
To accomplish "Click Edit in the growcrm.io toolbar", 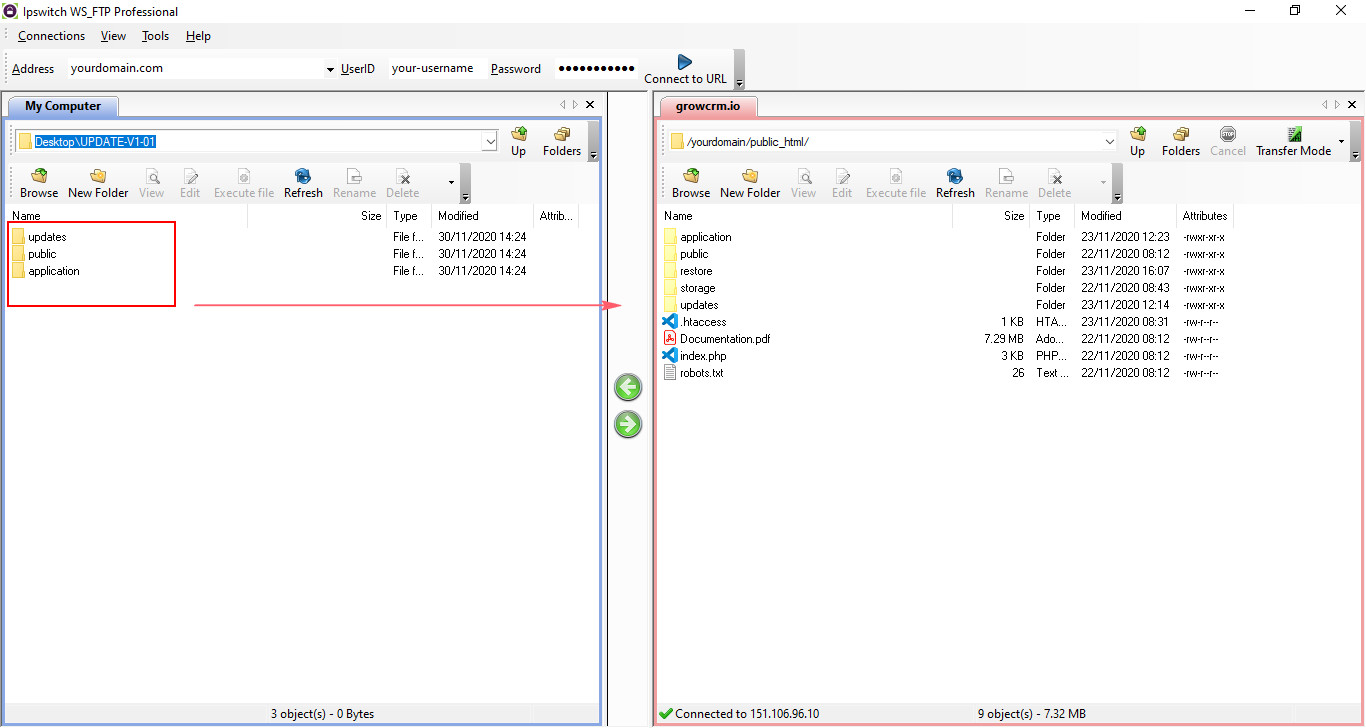I will 842,183.
